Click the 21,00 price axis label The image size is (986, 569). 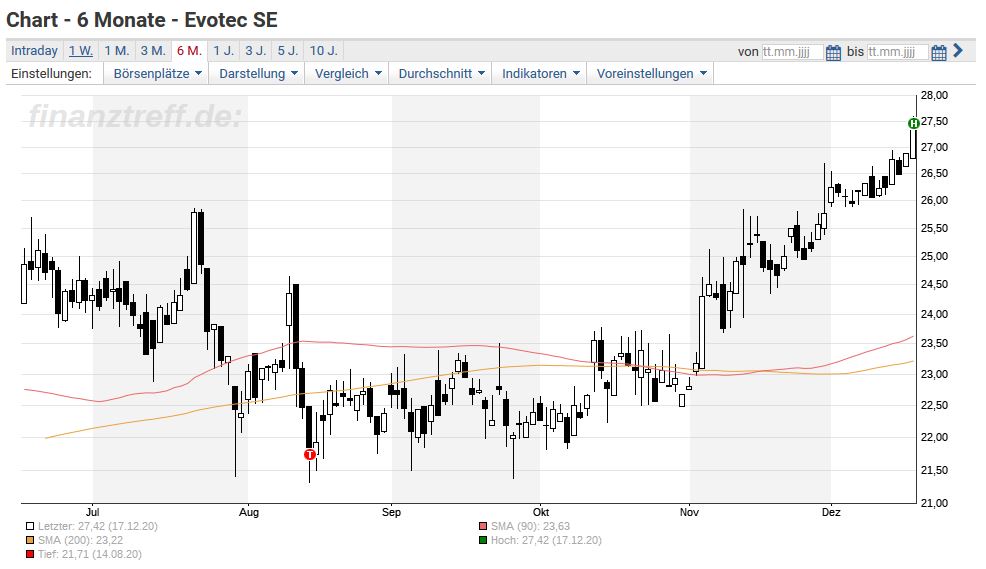[934, 503]
